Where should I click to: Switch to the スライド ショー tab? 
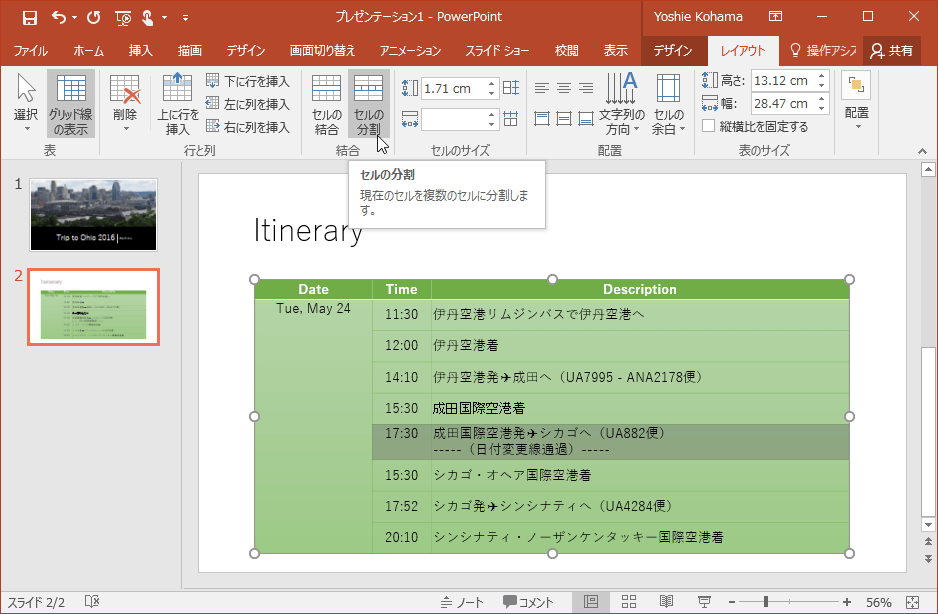point(498,51)
